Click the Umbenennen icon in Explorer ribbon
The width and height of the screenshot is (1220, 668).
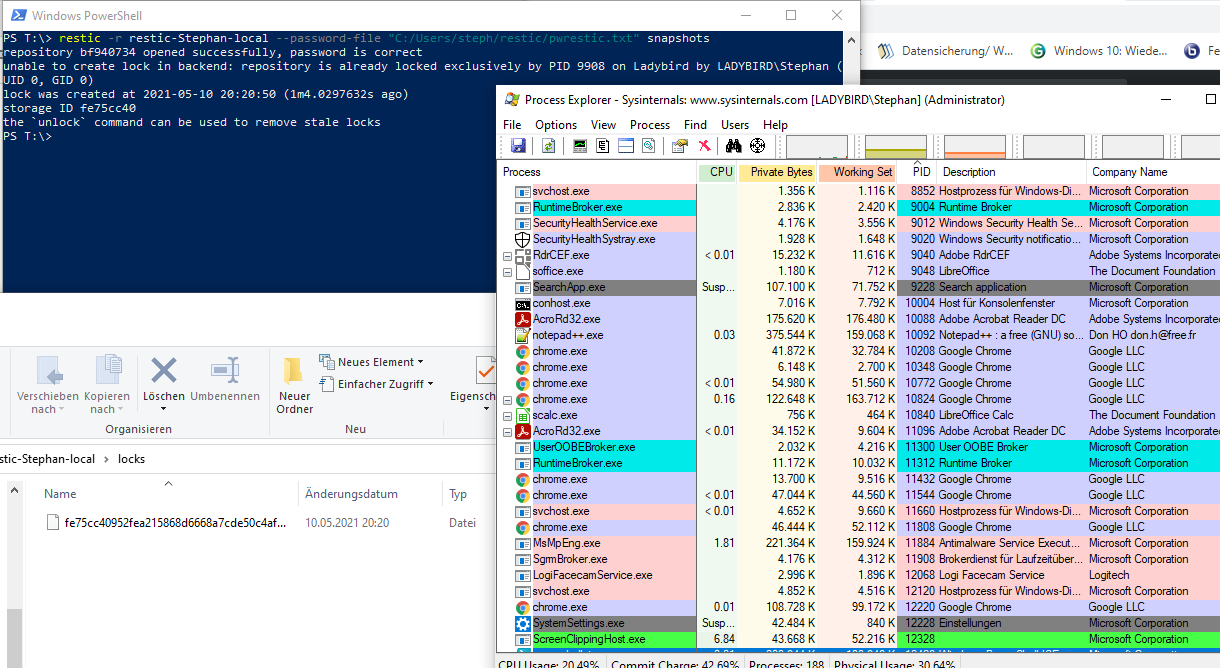click(x=225, y=371)
